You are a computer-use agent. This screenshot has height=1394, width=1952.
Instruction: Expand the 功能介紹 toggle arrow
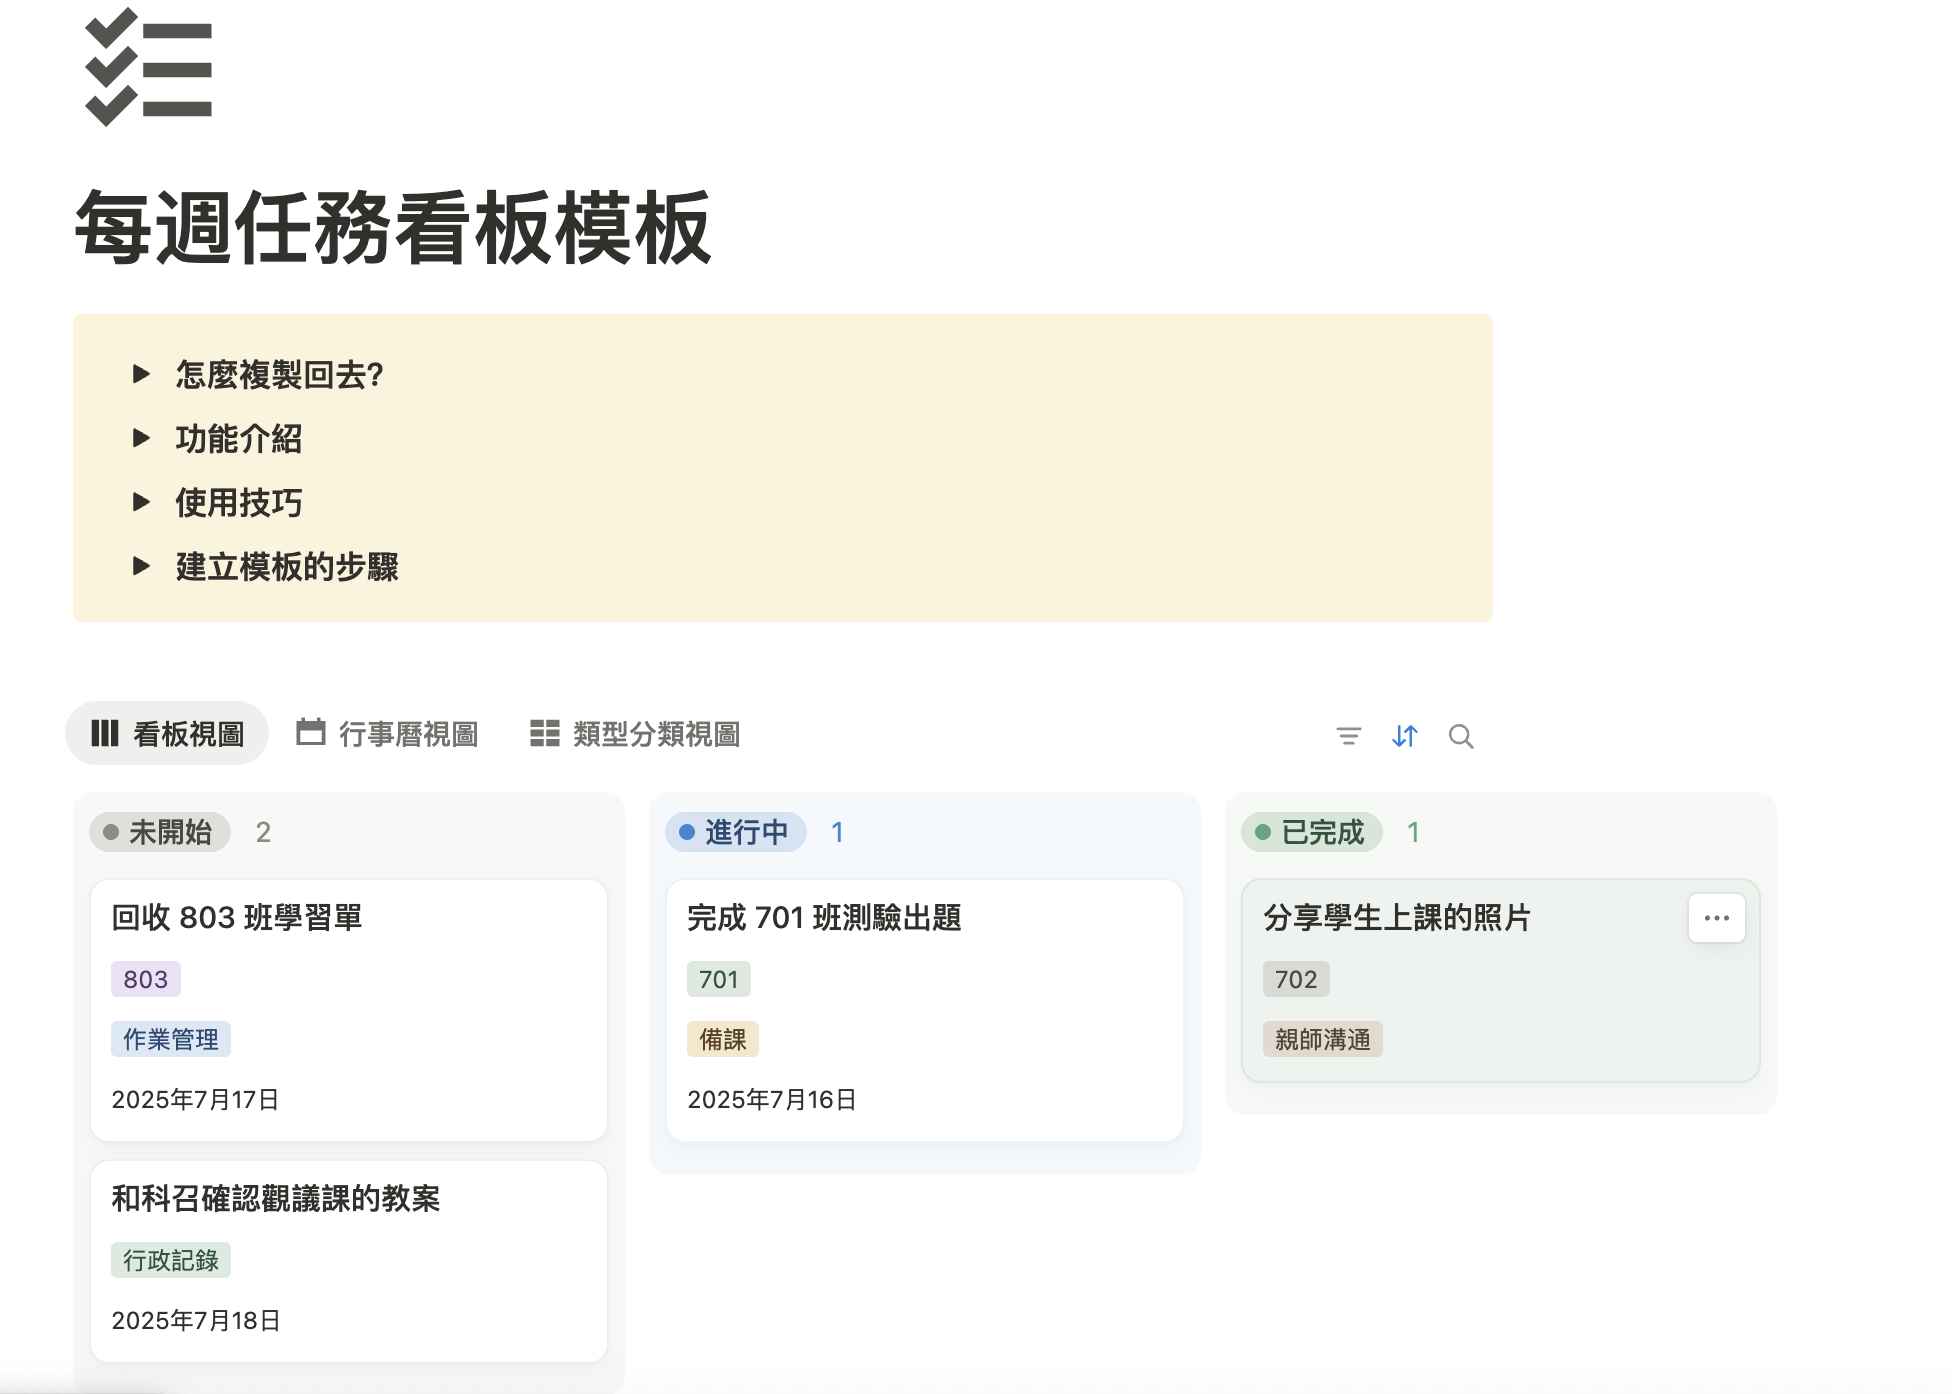pos(141,438)
